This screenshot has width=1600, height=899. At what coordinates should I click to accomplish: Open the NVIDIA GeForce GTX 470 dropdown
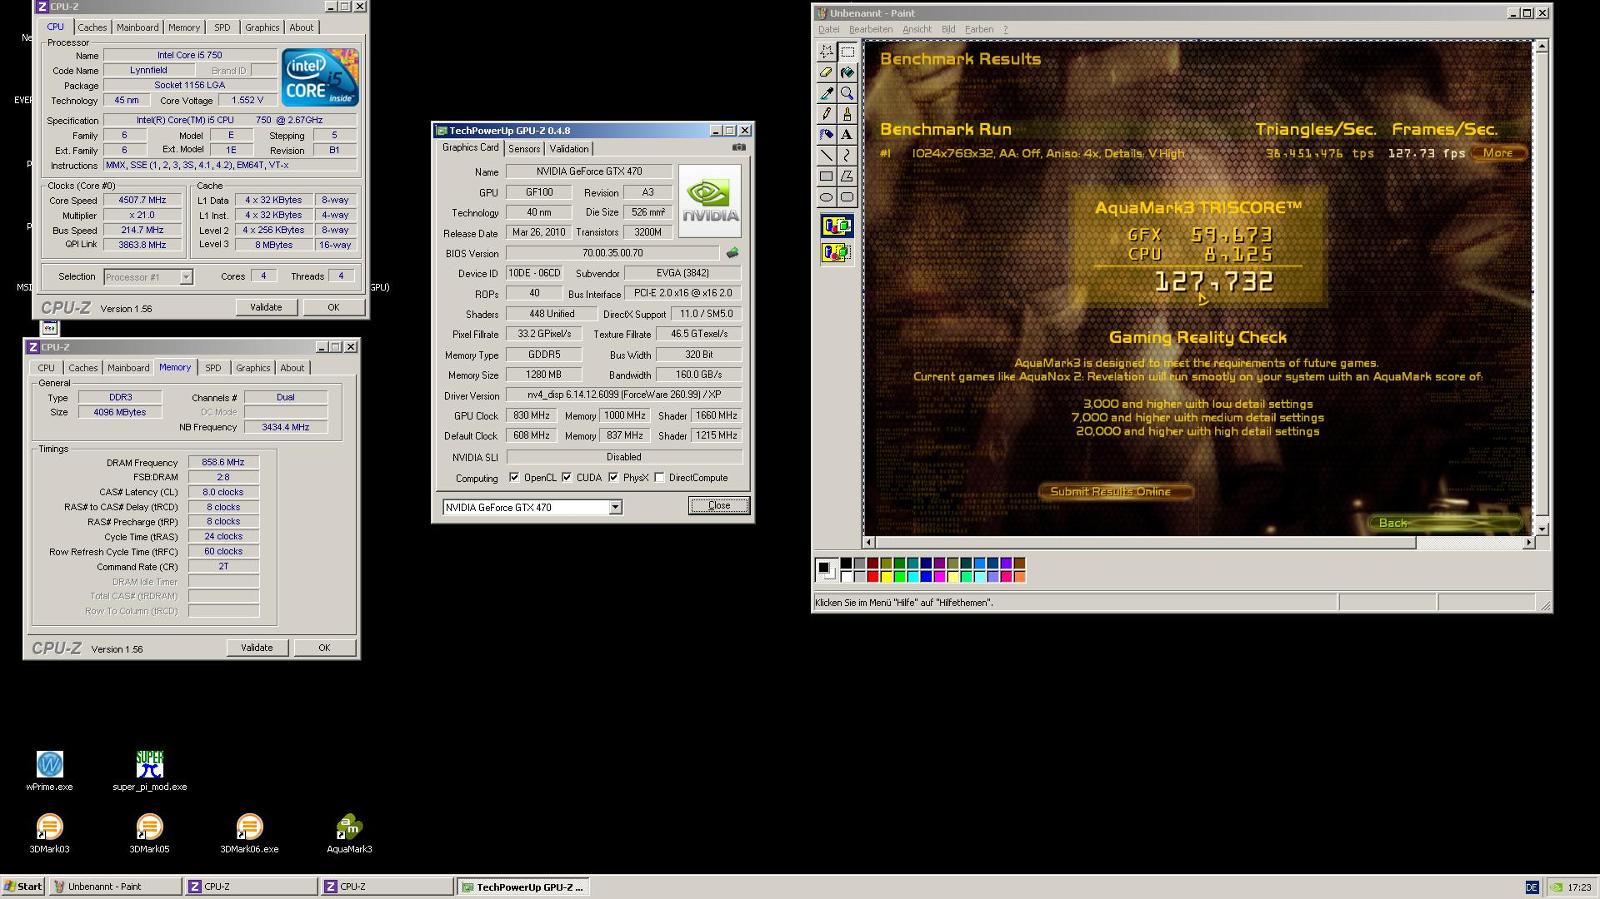click(532, 507)
